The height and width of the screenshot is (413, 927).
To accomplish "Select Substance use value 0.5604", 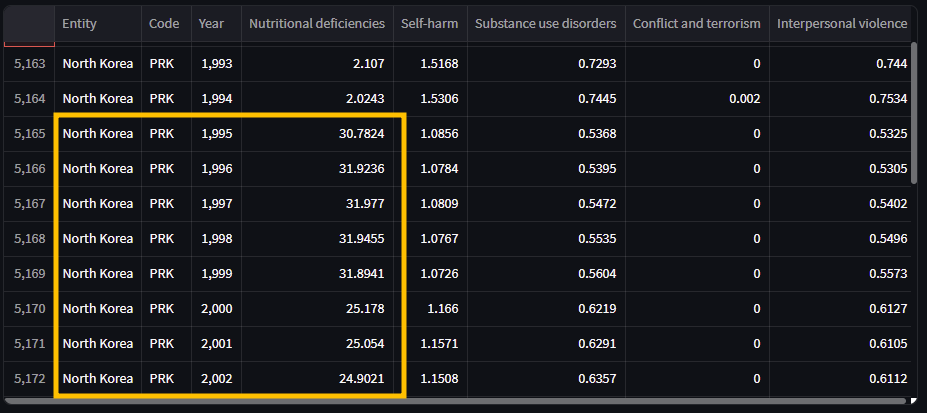I will coord(546,274).
